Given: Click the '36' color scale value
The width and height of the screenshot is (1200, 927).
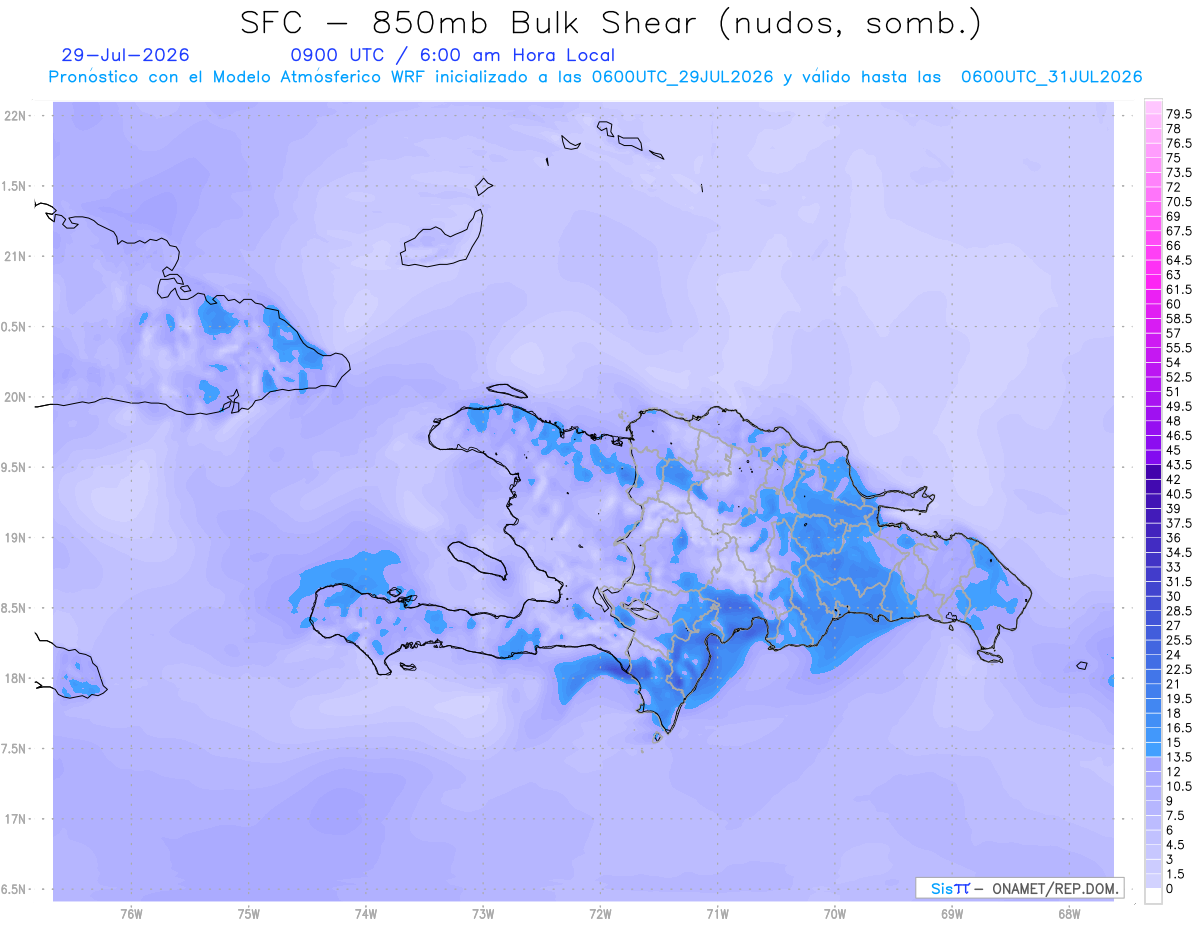Looking at the screenshot, I should click(x=1173, y=538).
